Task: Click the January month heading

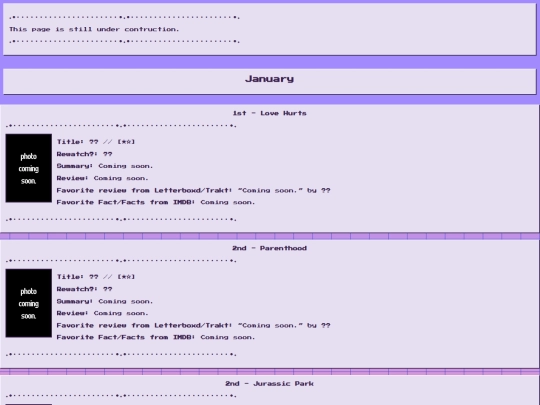Action: tap(269, 79)
